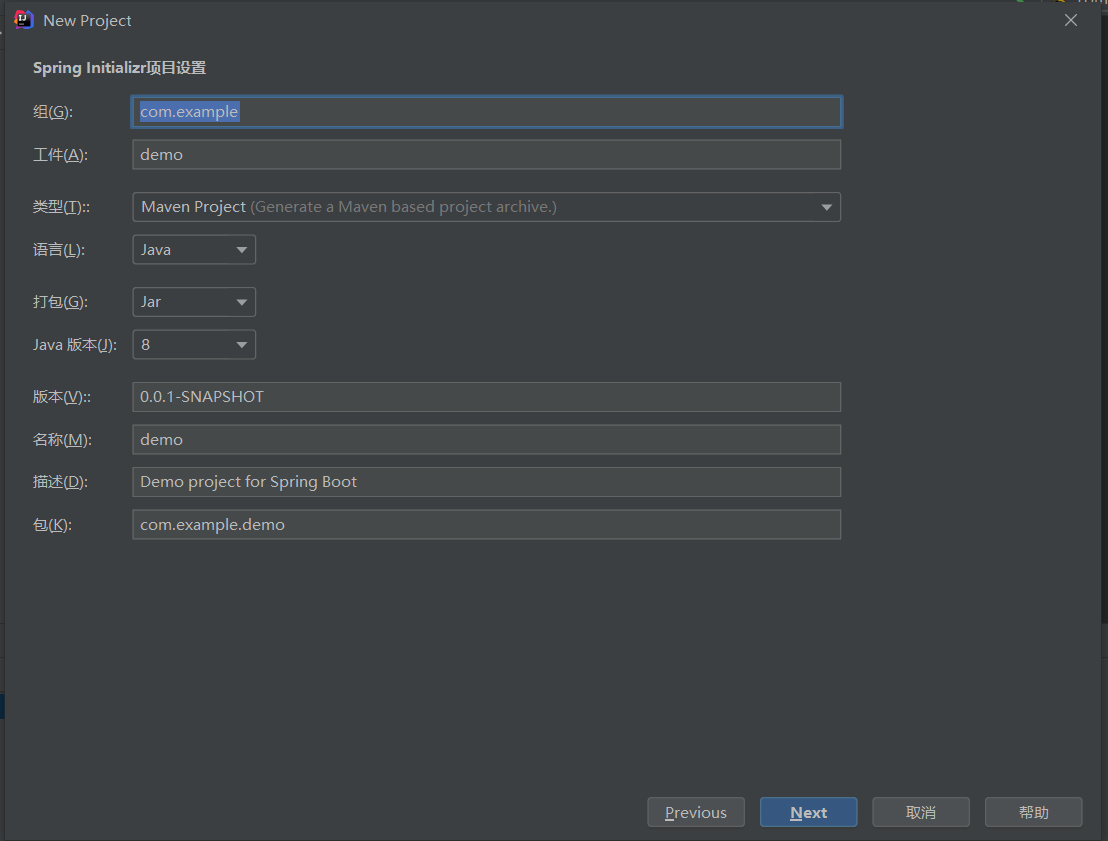Screen dimensions: 1108x841
Task: Go back with the Previous button
Action: click(696, 812)
